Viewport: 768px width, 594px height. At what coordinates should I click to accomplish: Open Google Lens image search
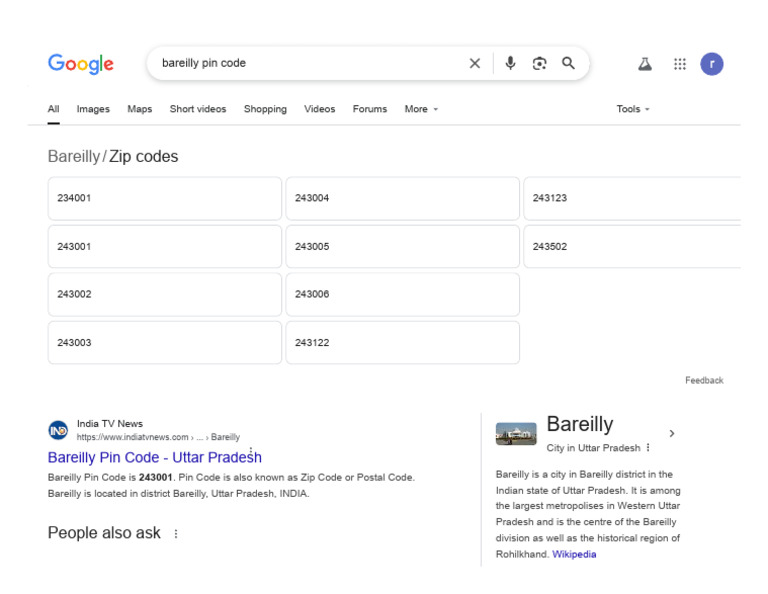(x=540, y=63)
